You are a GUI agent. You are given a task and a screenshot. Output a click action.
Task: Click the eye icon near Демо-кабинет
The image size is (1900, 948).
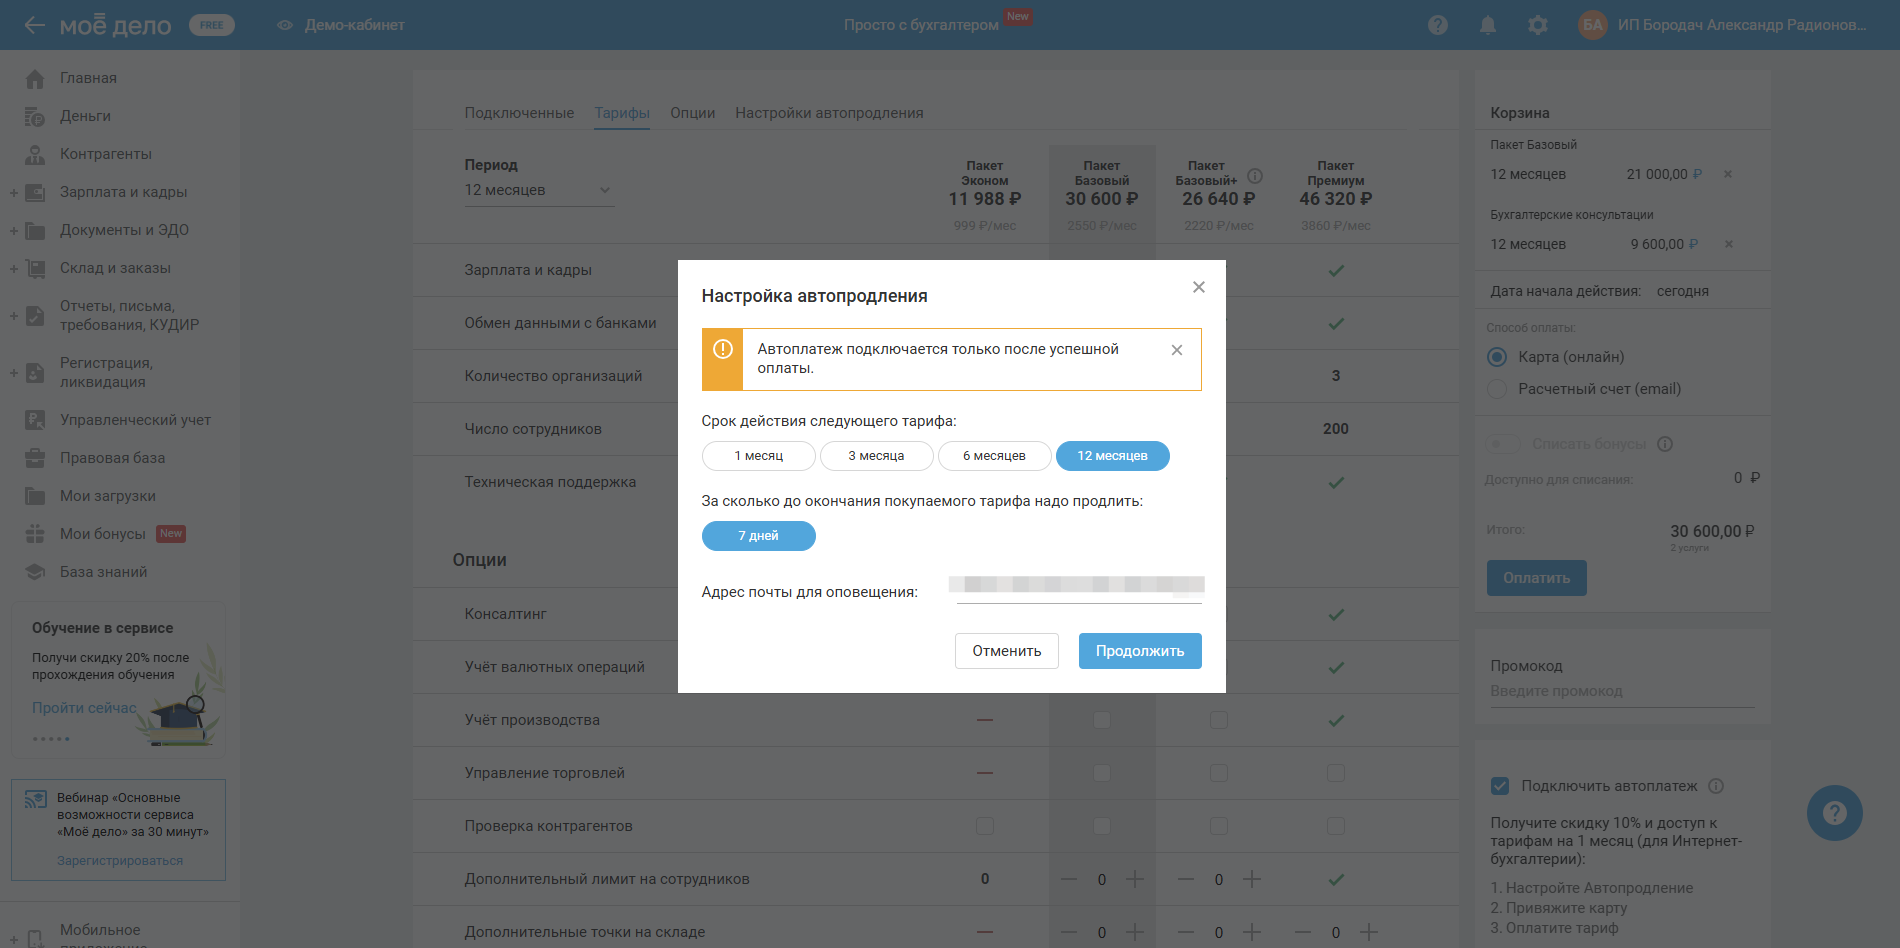click(285, 25)
